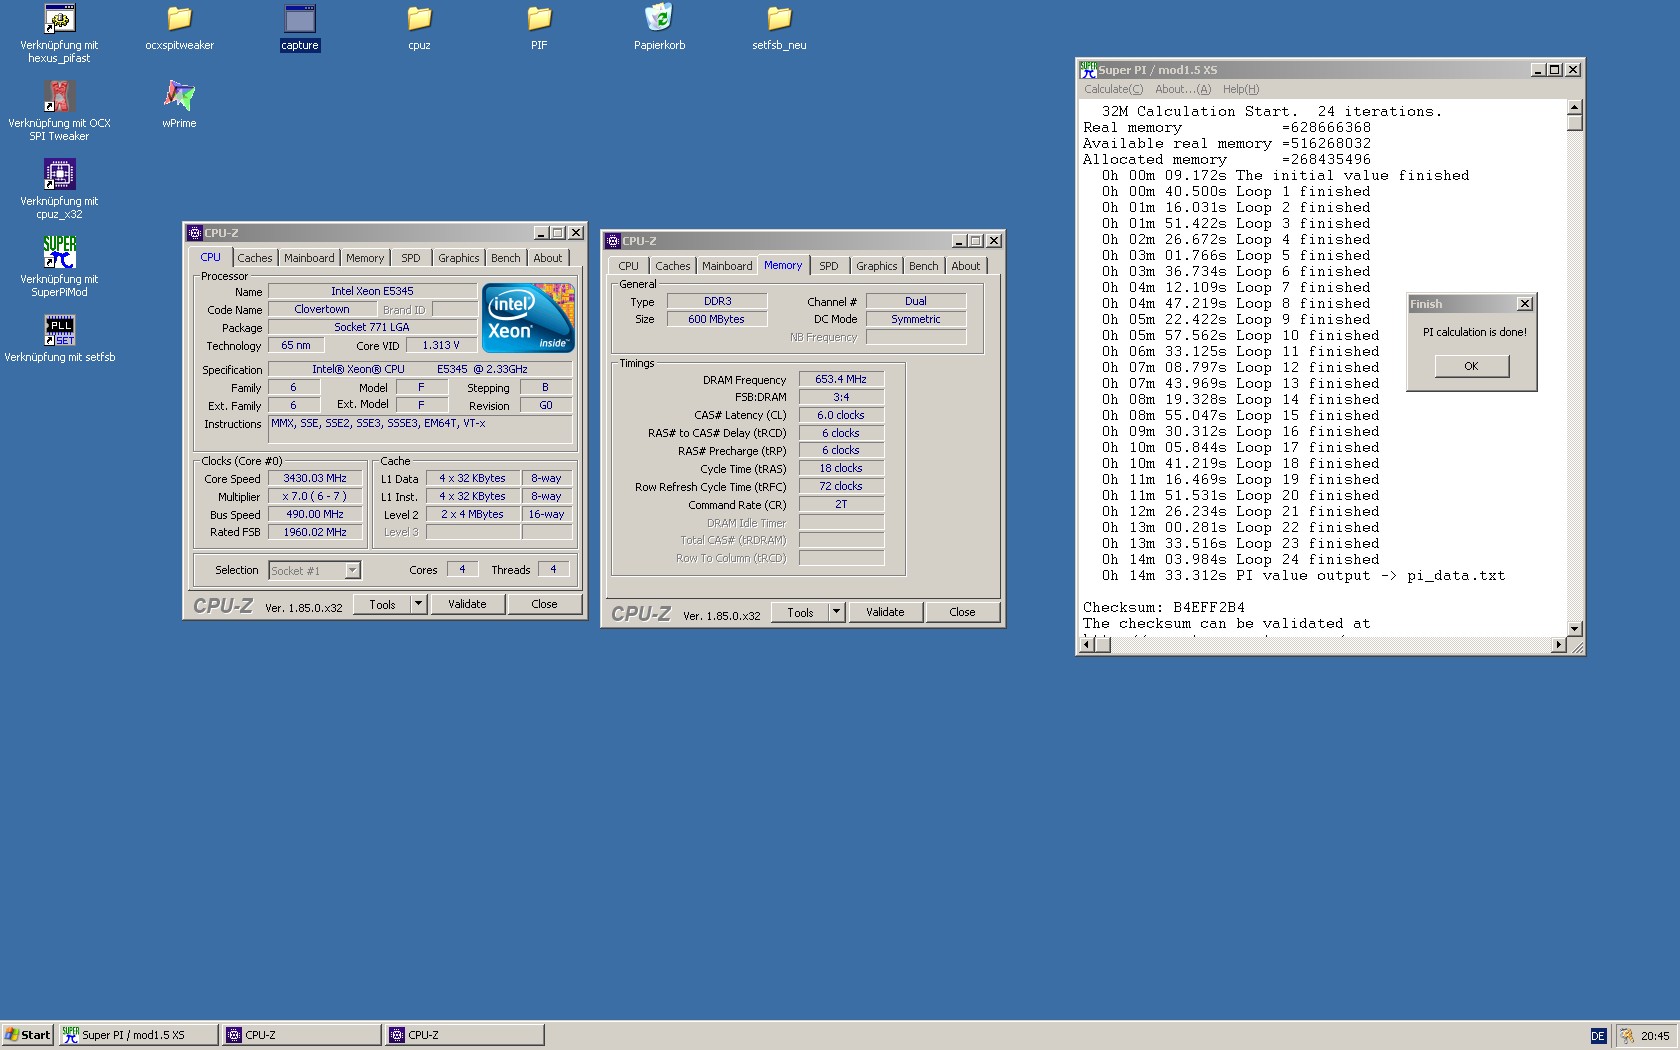
Task: Open Caches tab in left CPU-Z window
Action: (x=254, y=258)
